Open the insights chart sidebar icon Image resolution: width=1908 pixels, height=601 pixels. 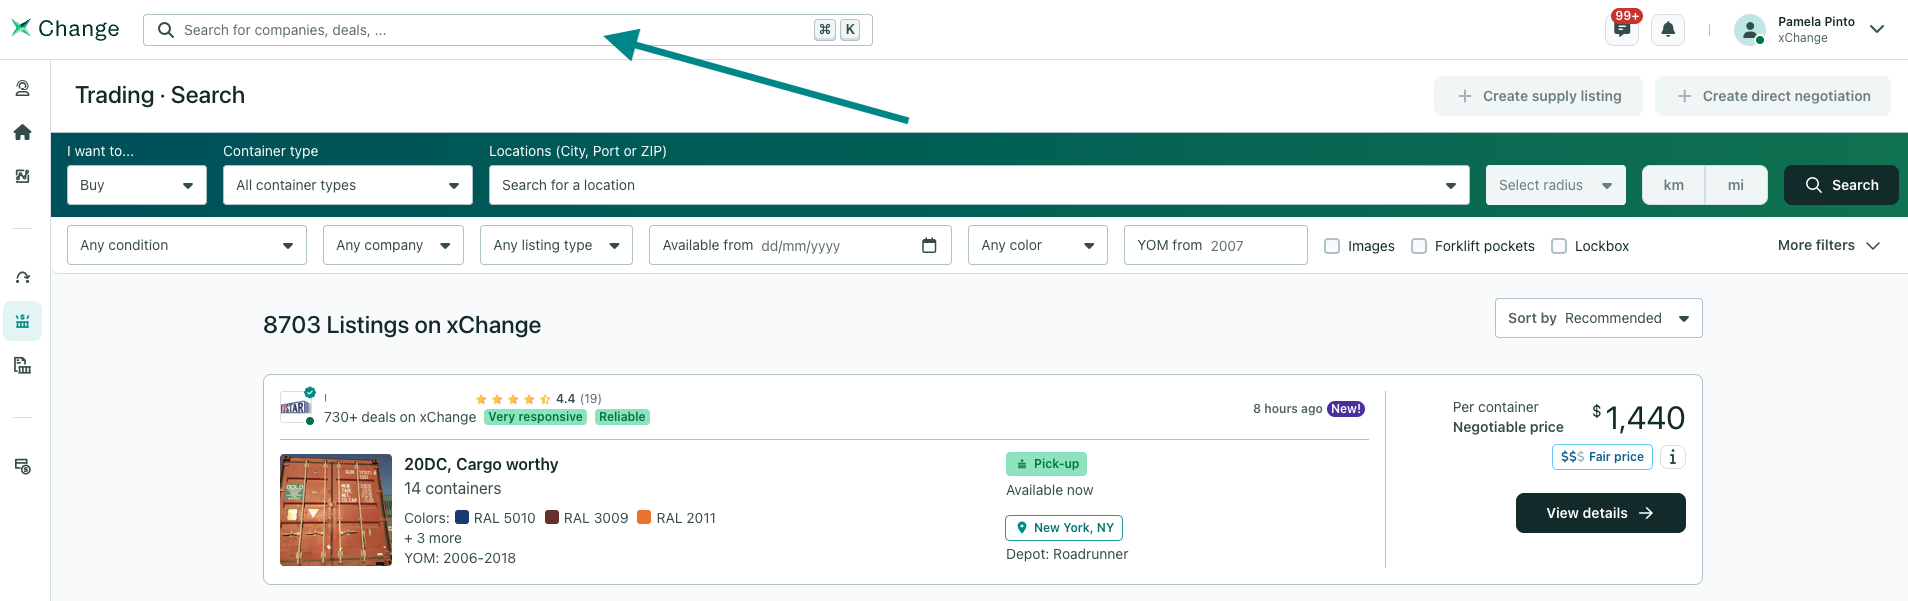22,176
